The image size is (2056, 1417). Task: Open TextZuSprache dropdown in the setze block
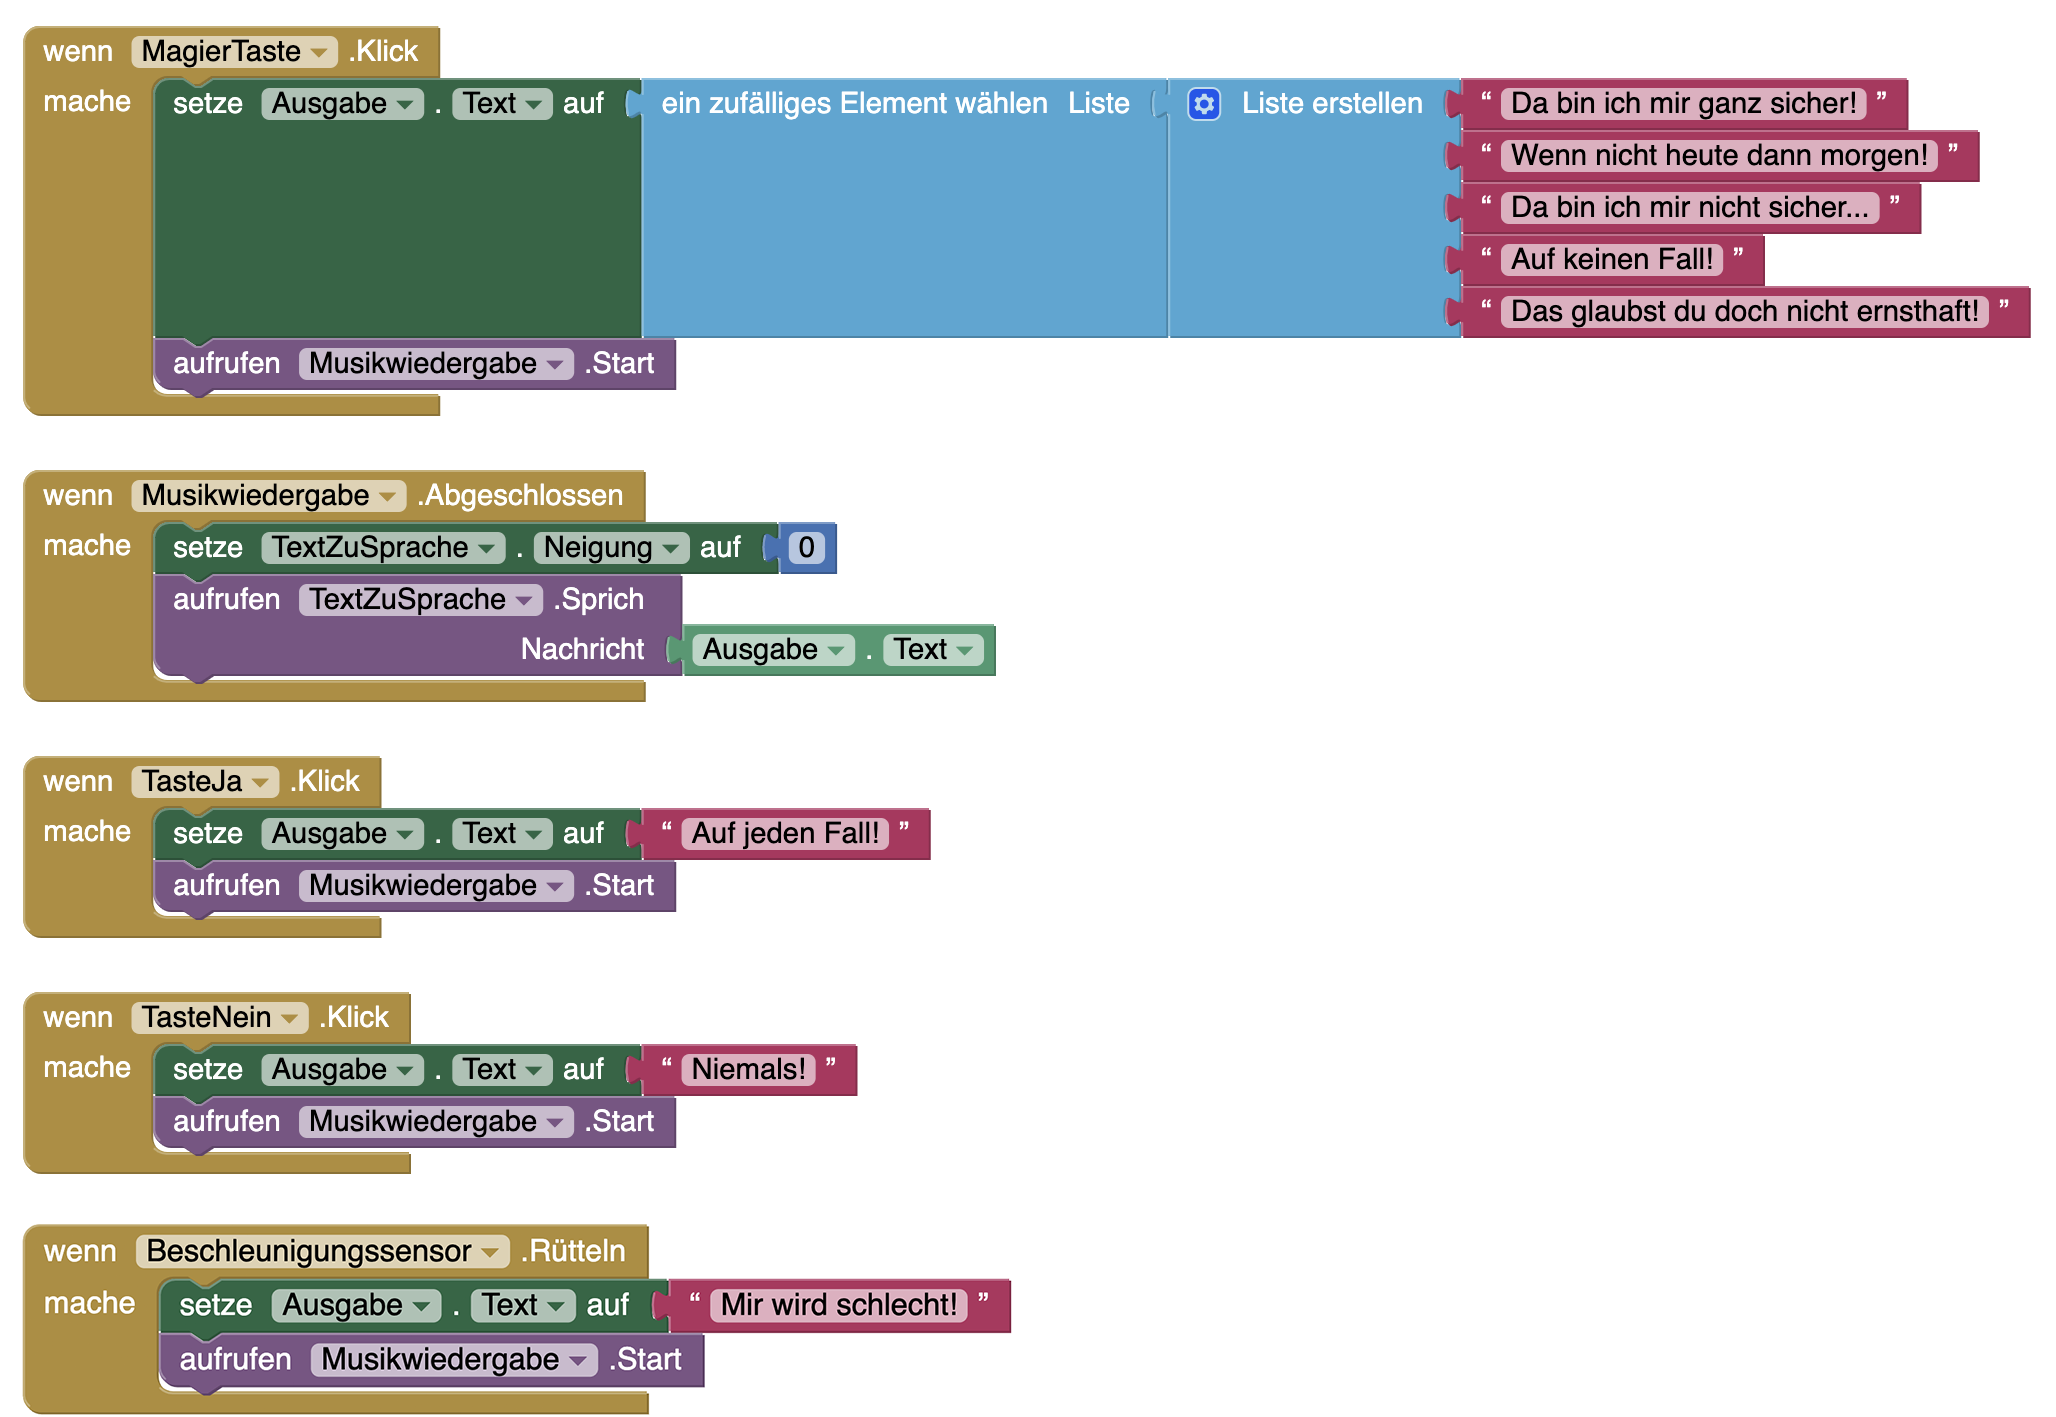(487, 548)
